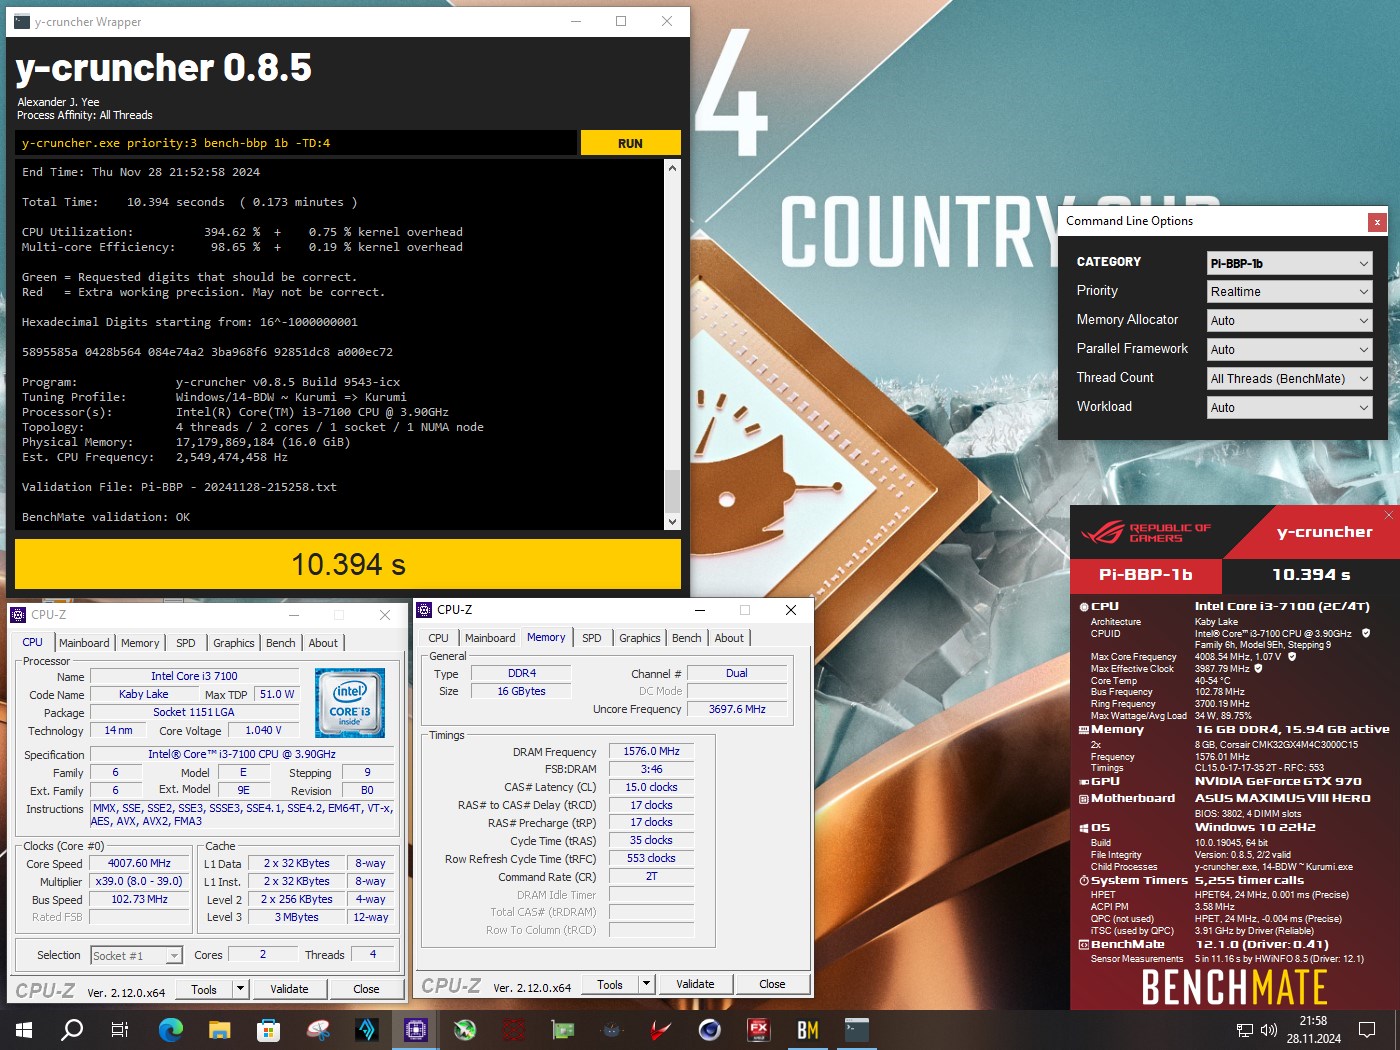Open the Socket #1 selection dropdown in CPU-Z
The image size is (1400, 1050).
136,955
